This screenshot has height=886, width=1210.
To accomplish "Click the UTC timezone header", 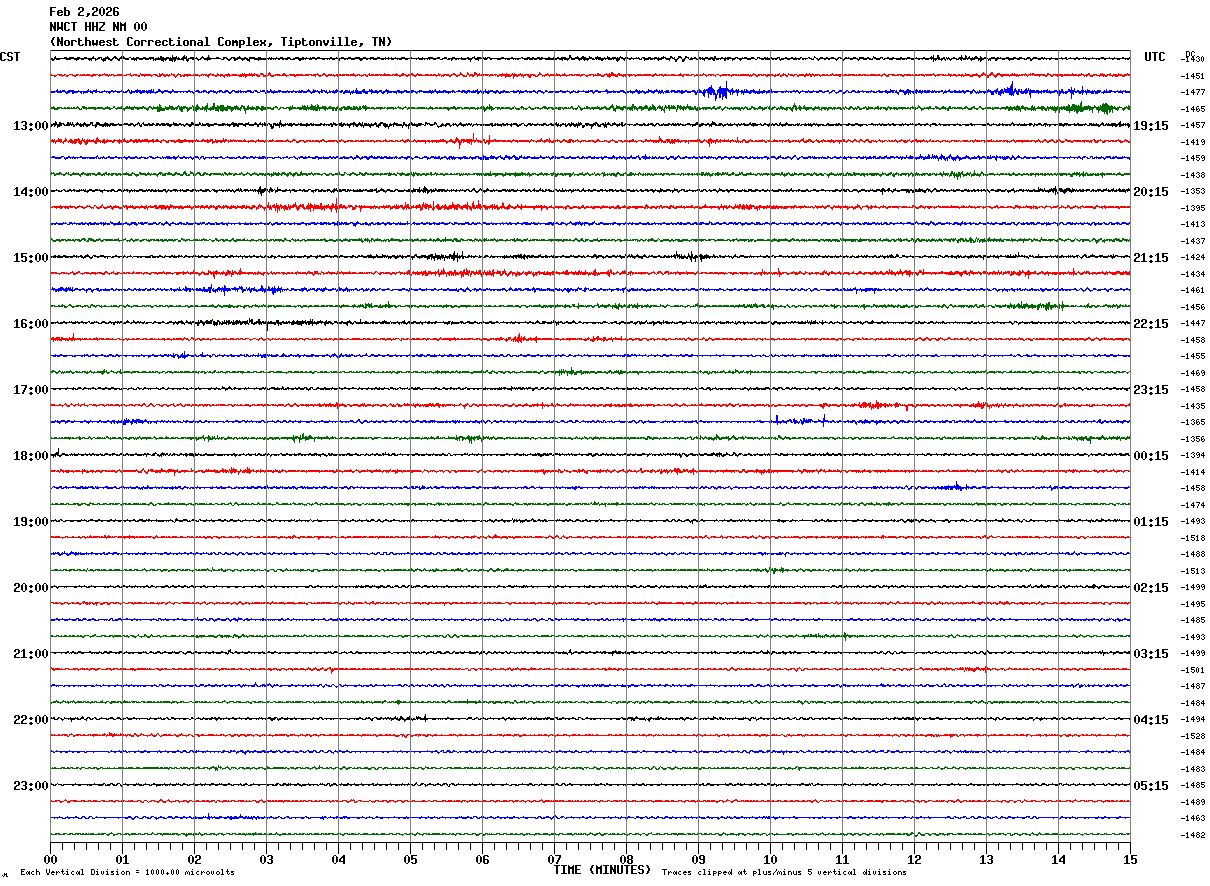I will (x=1155, y=57).
